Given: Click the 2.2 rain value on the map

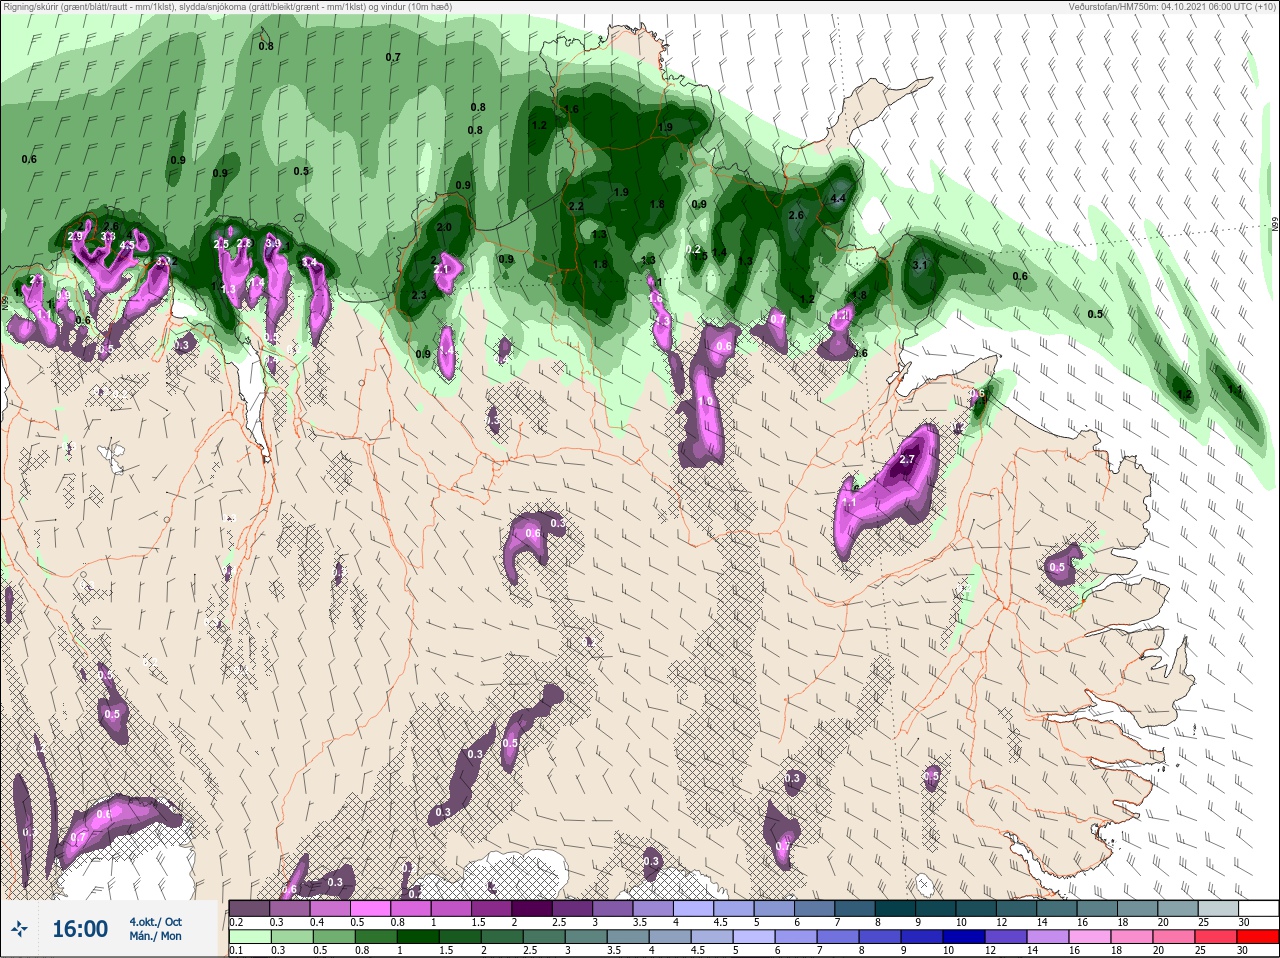Looking at the screenshot, I should tap(576, 206).
